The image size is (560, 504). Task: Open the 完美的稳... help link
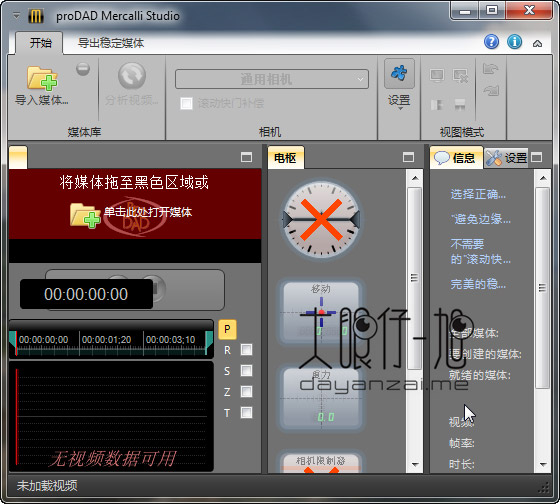[x=478, y=284]
